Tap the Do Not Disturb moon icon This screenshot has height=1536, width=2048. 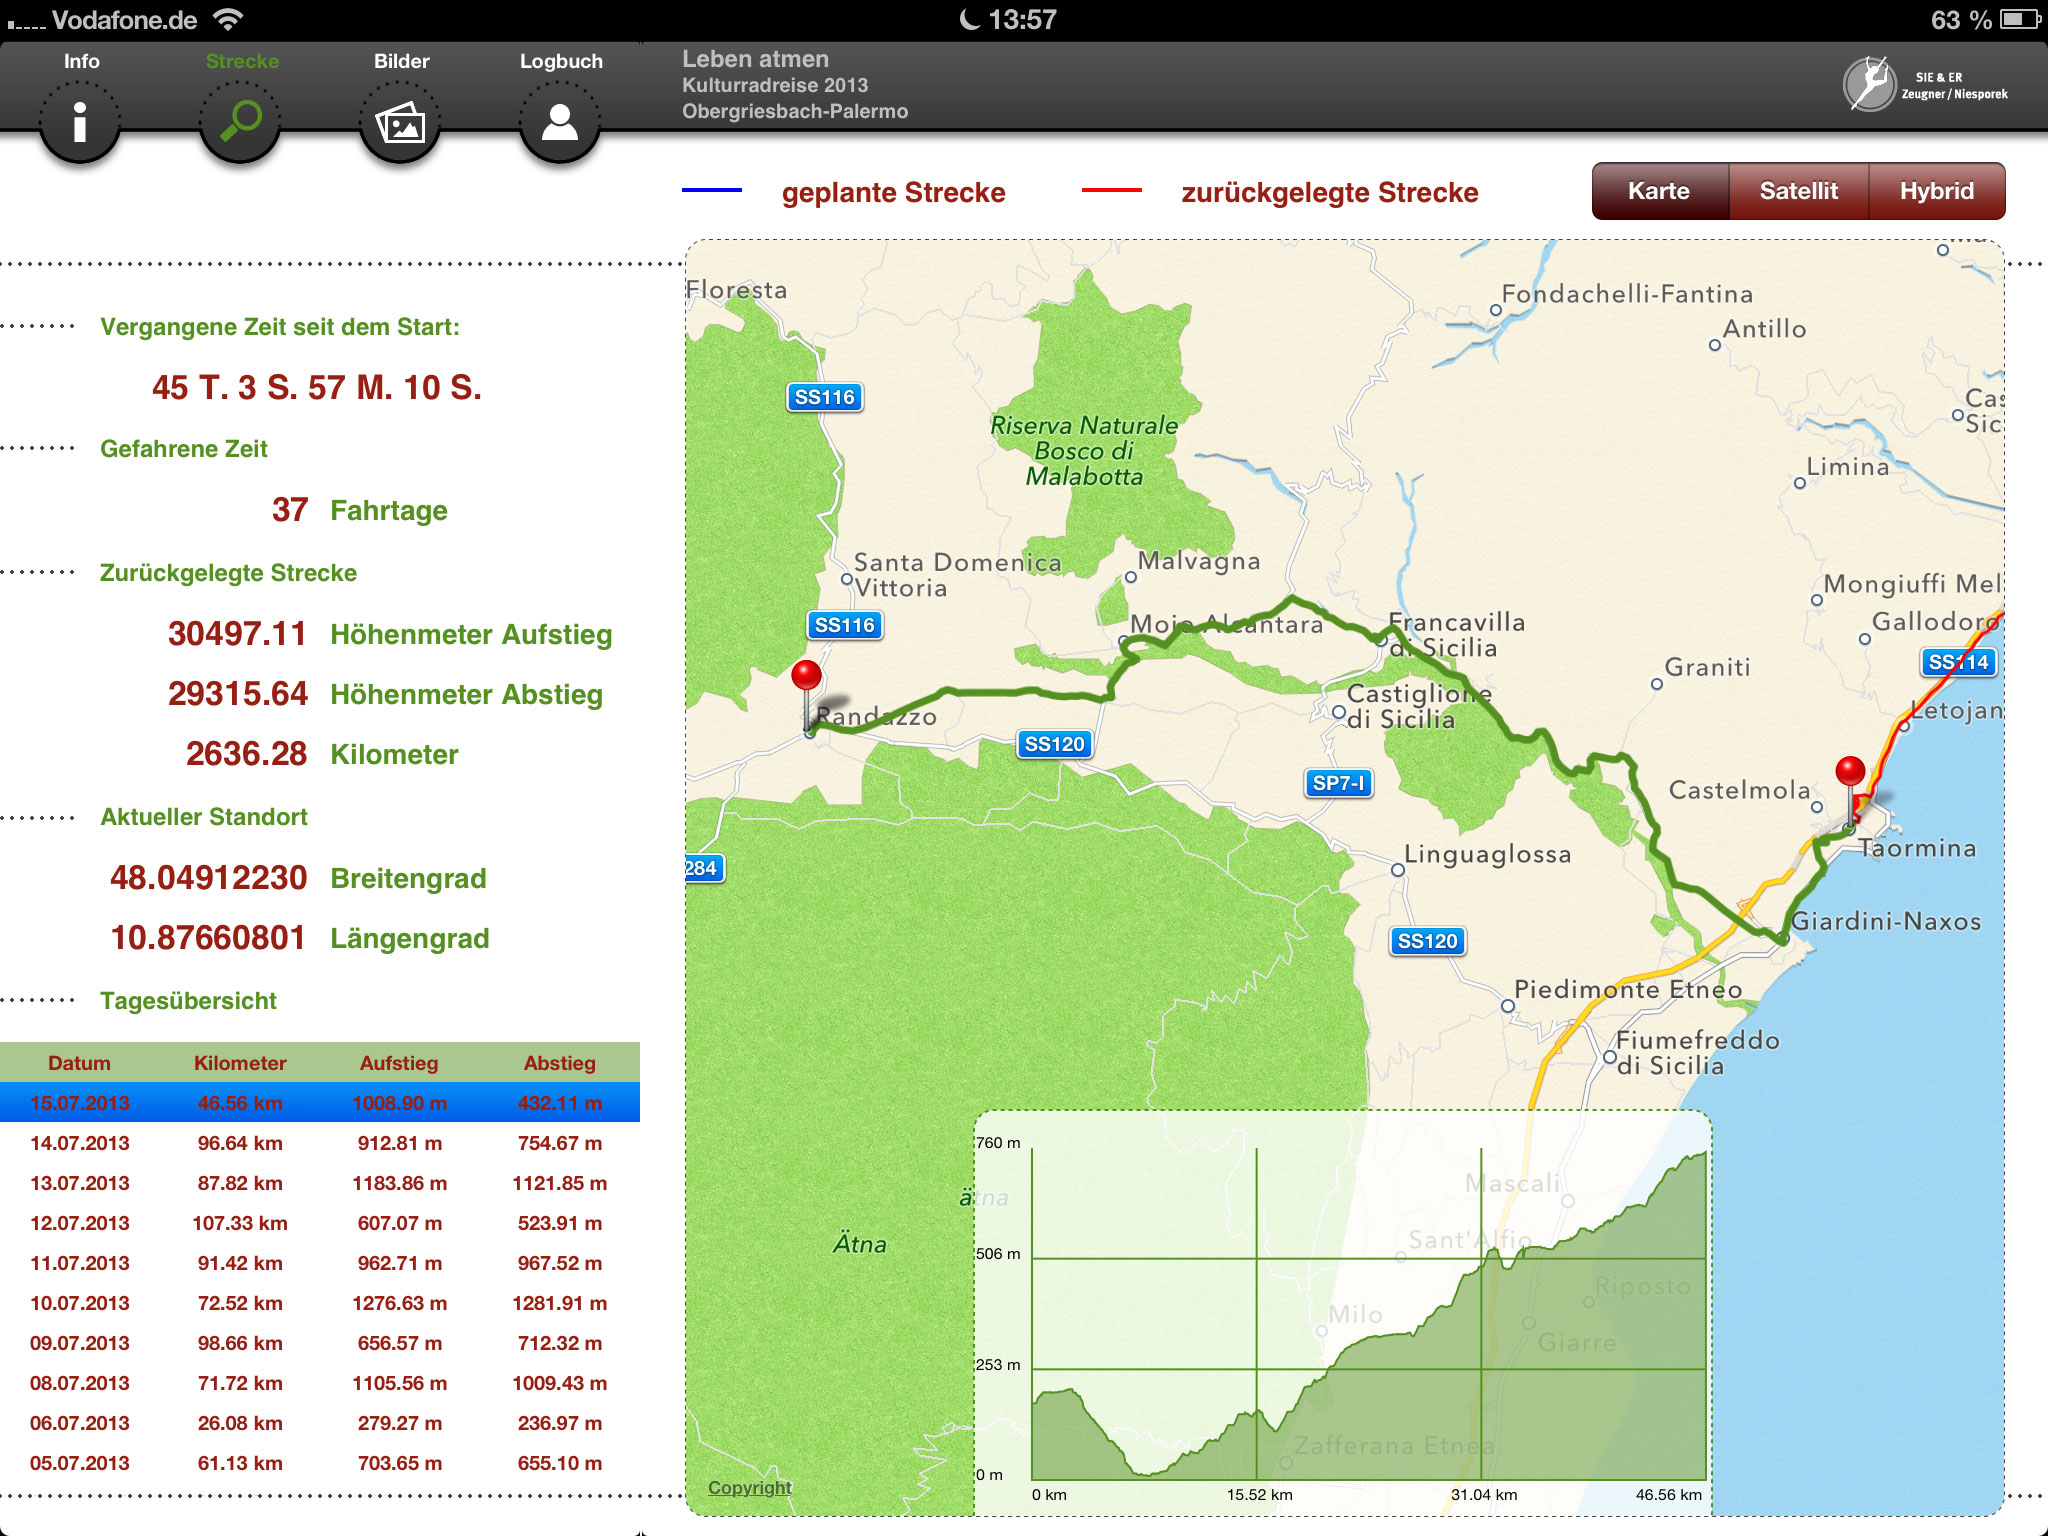(969, 19)
